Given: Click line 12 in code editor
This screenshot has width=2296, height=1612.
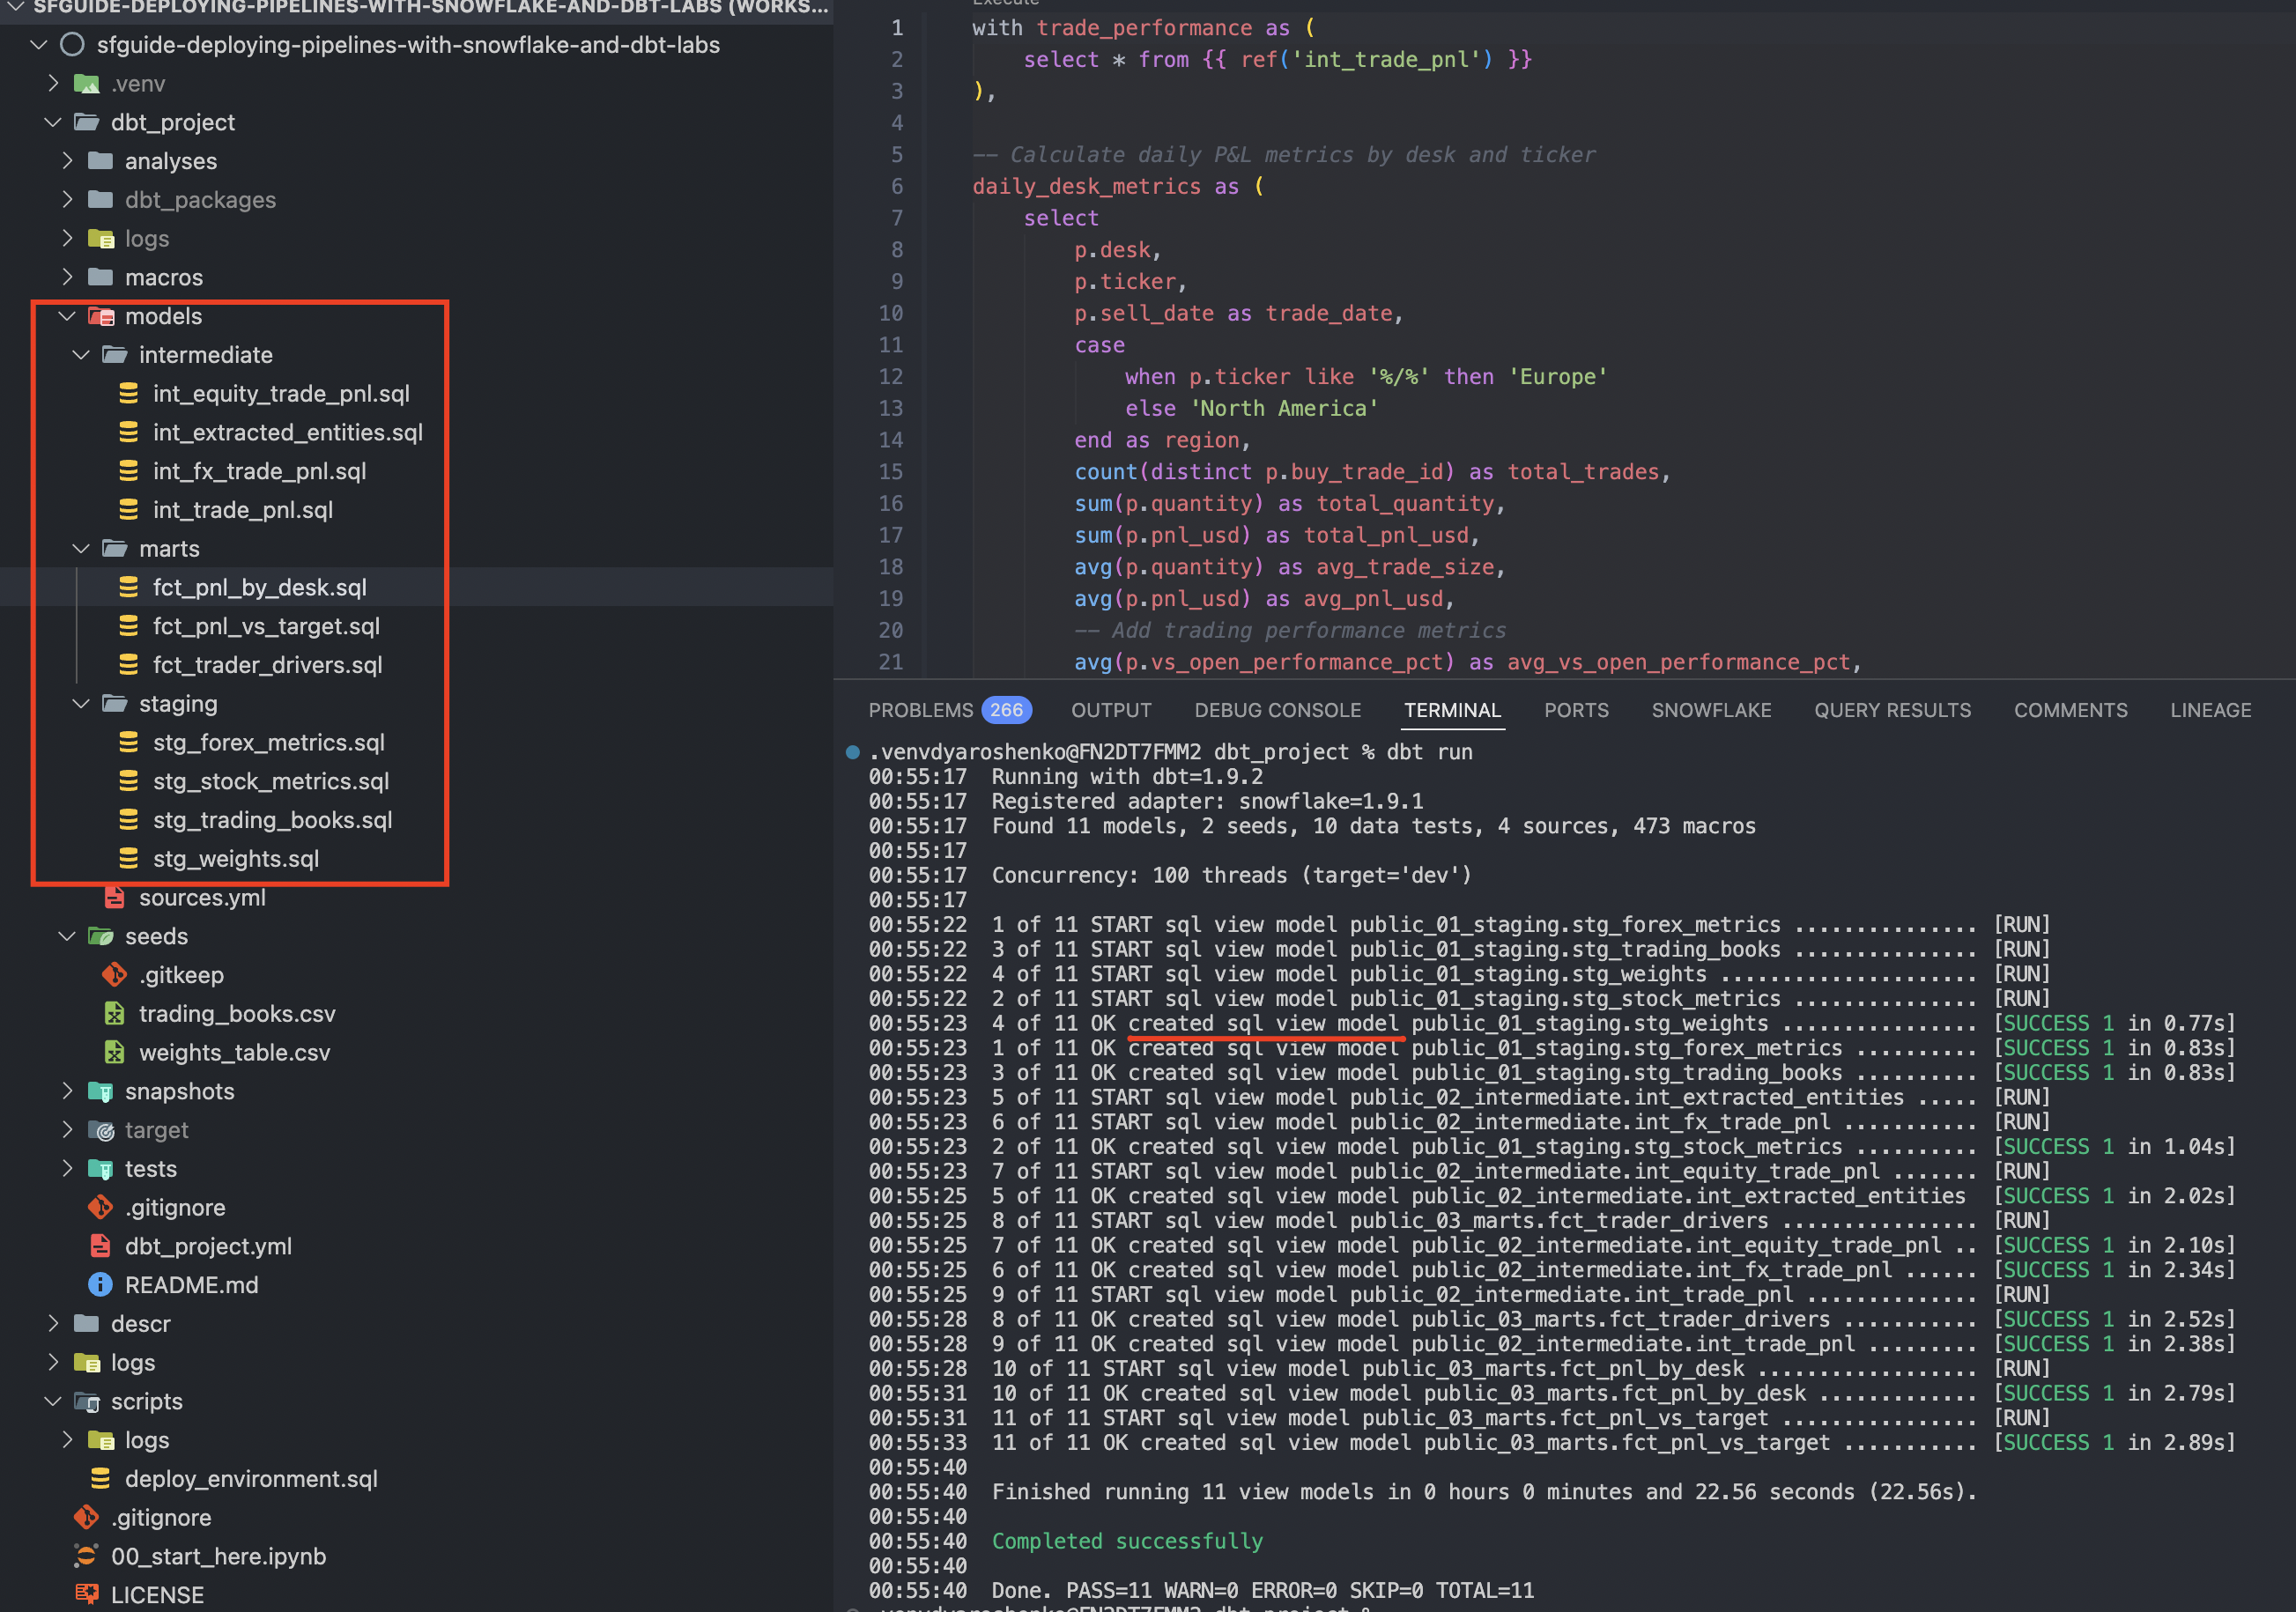Looking at the screenshot, I should click(x=1364, y=377).
